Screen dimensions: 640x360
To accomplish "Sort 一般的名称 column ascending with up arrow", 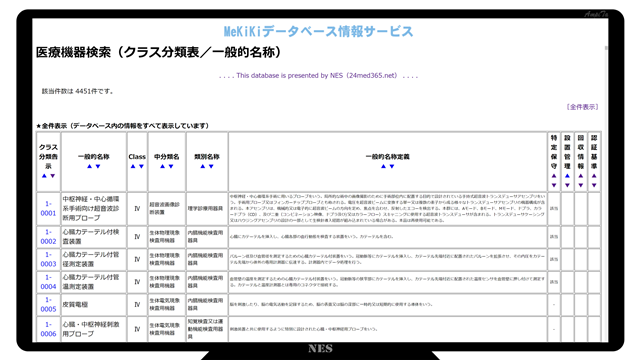I will 89,166.
